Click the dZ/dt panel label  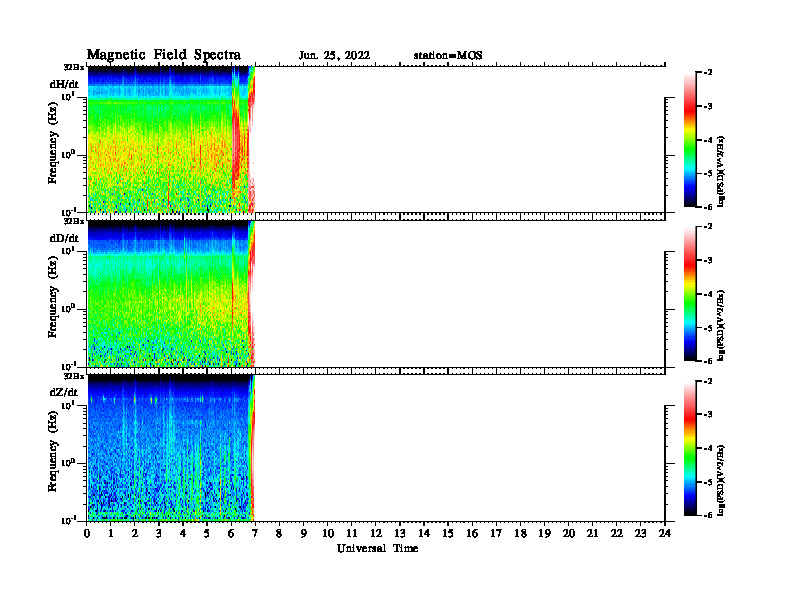coord(64,392)
